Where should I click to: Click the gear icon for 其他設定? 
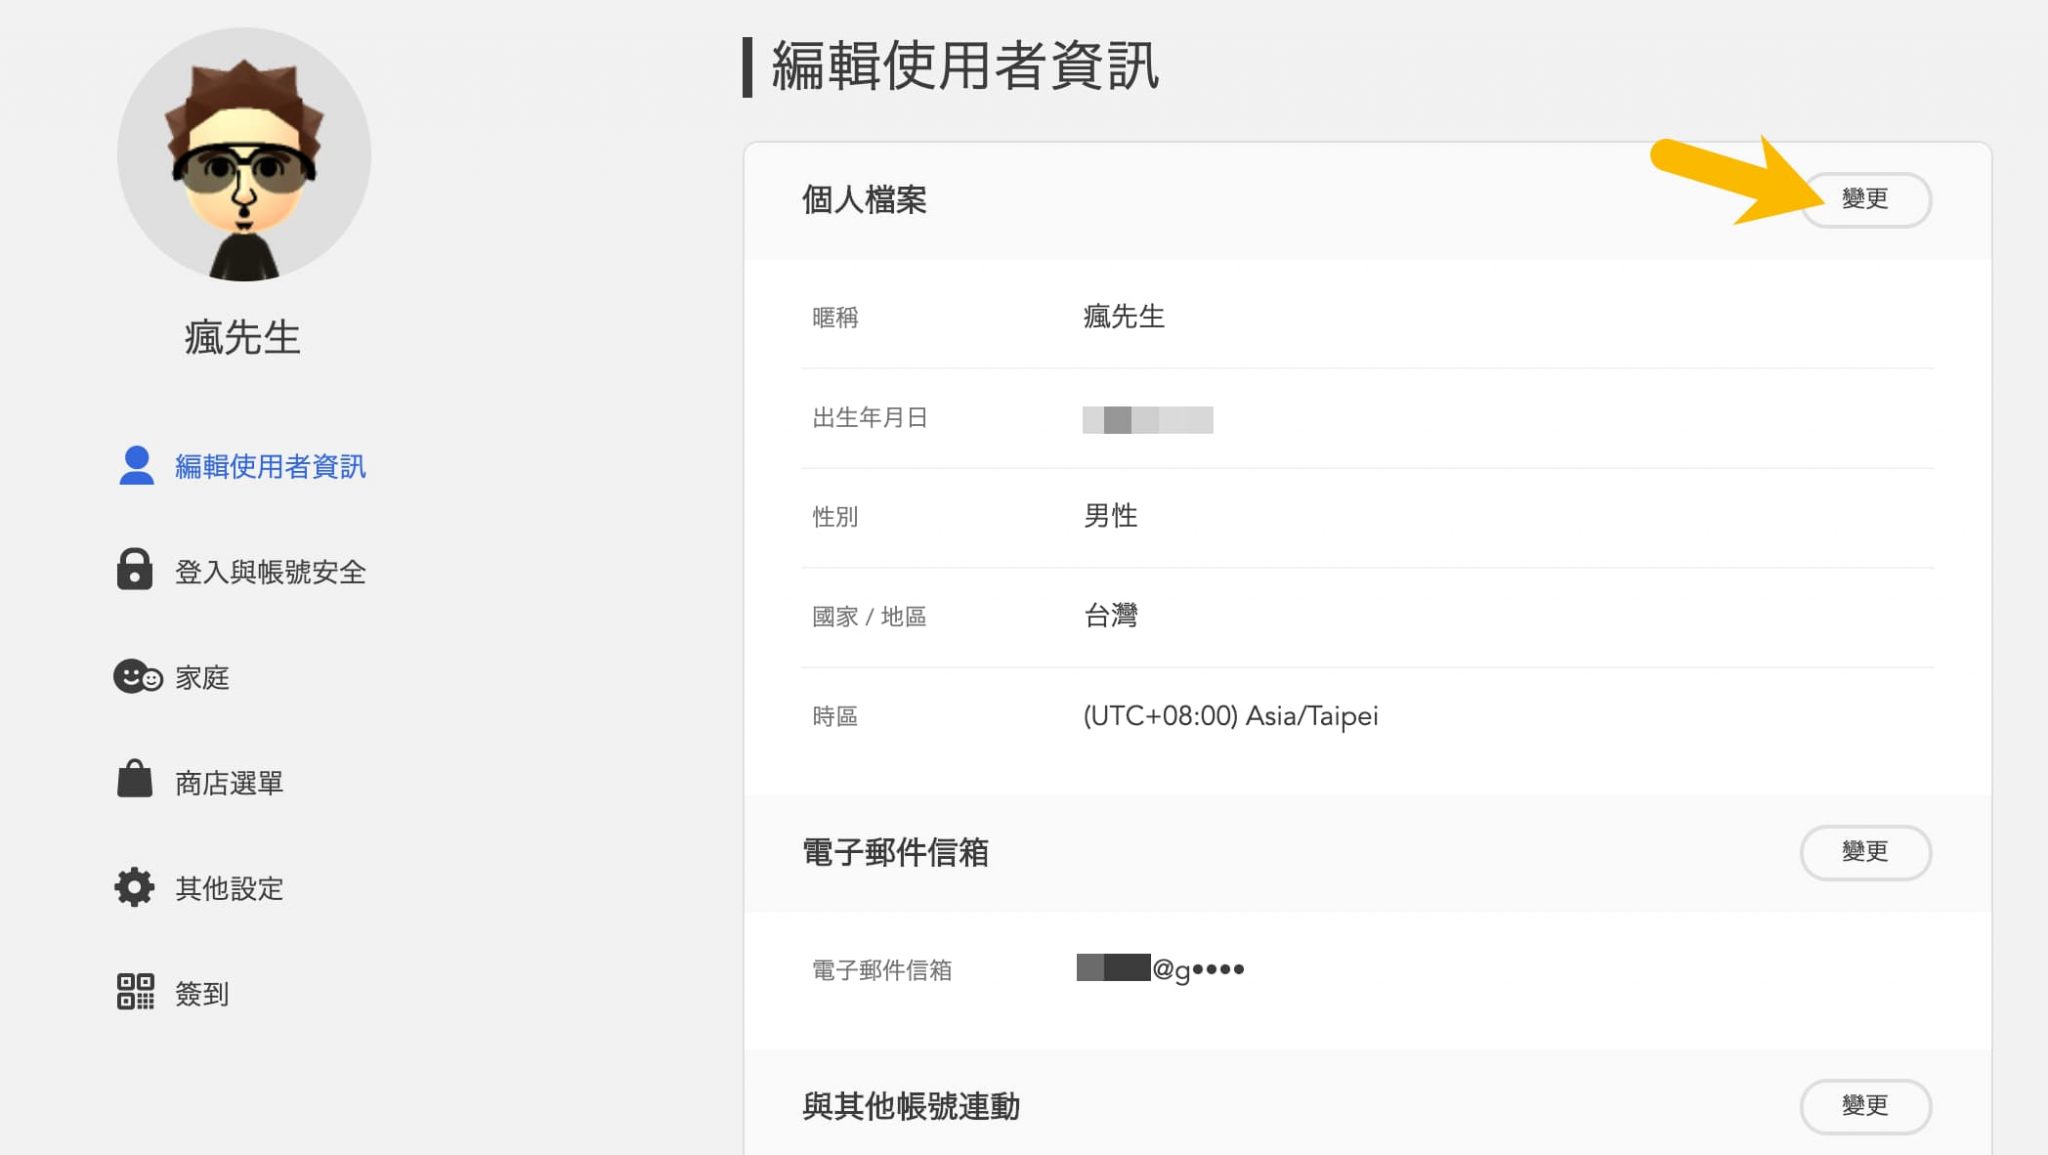pyautogui.click(x=134, y=887)
